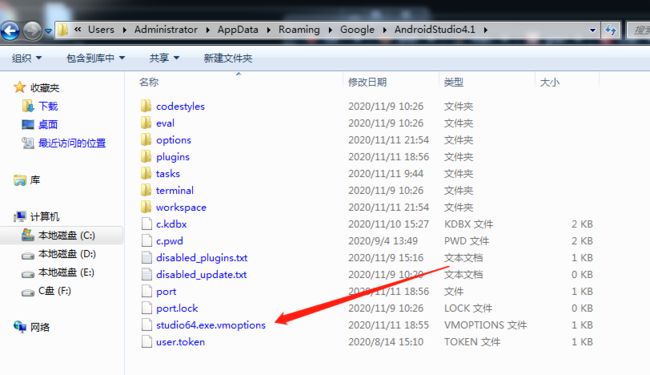
Task: Click the eval folder icon
Action: click(146, 123)
